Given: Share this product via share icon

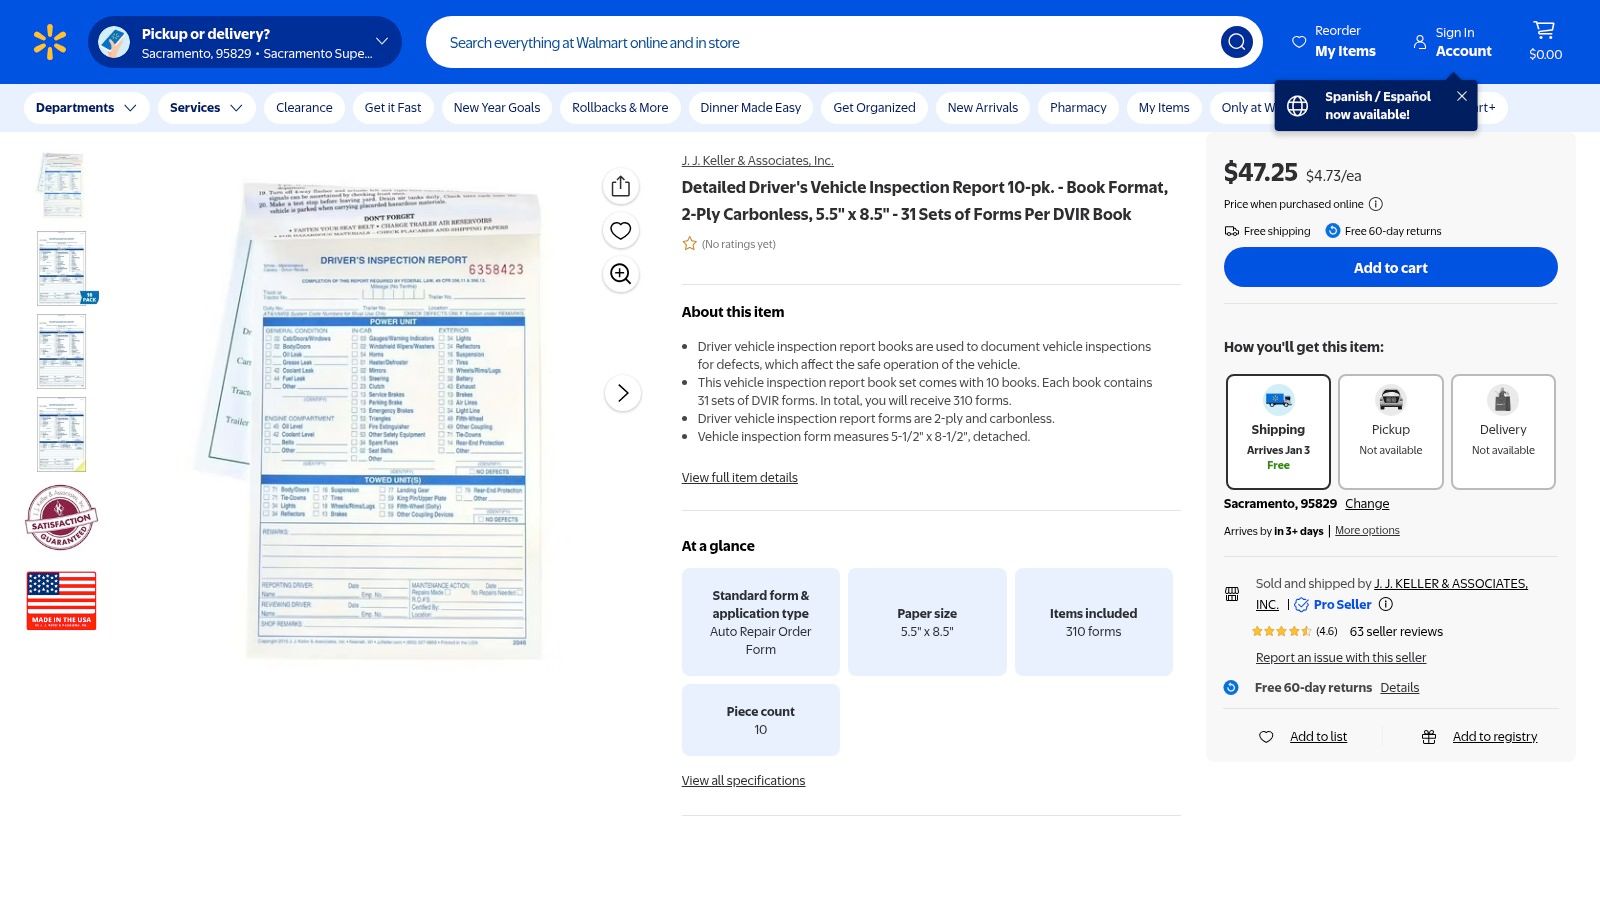Looking at the screenshot, I should click(x=621, y=187).
